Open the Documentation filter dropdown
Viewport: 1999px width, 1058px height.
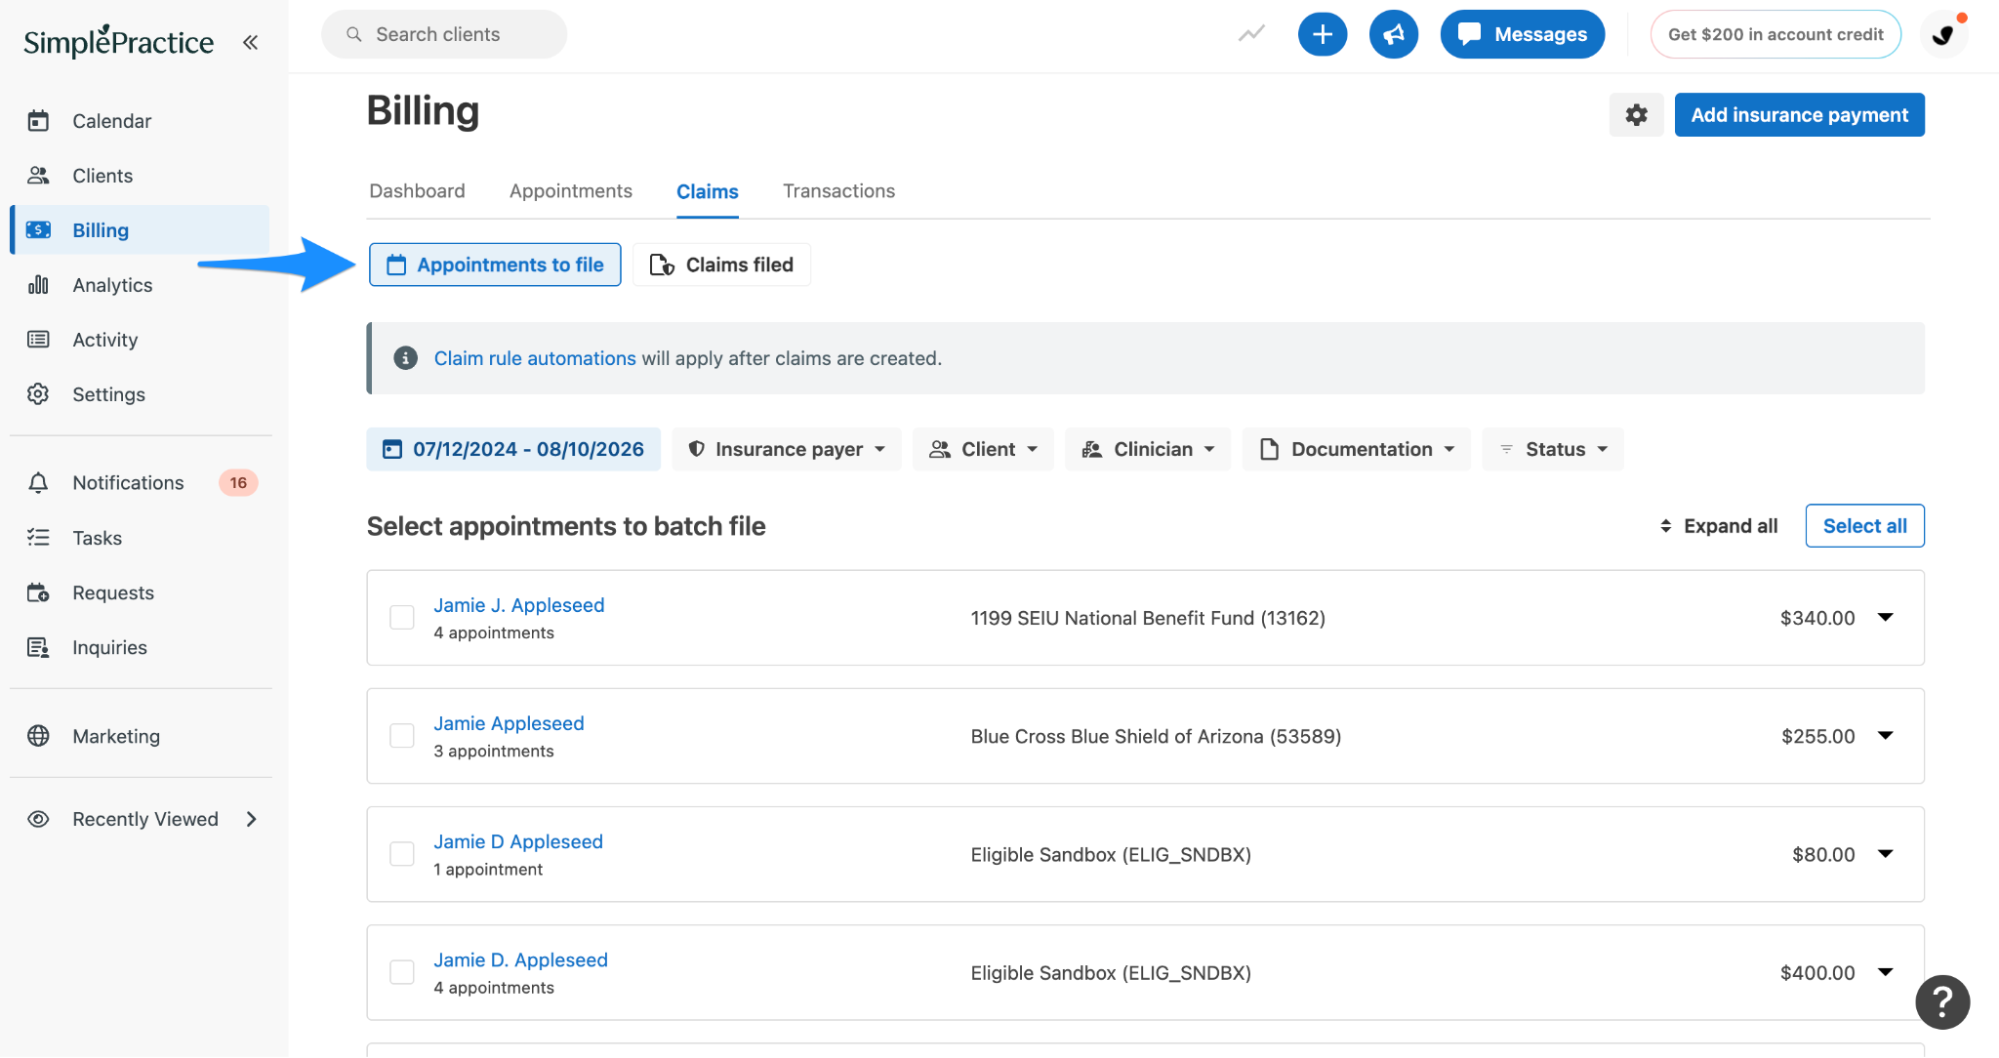point(1357,449)
